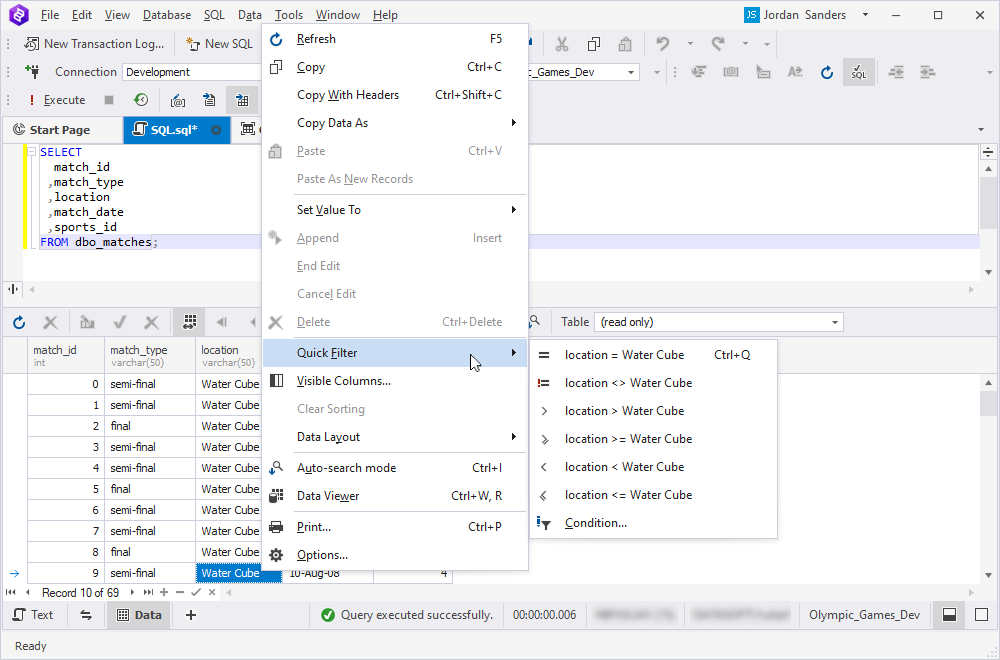Expand the Data Layout submenu
1000x660 pixels.
click(x=395, y=437)
